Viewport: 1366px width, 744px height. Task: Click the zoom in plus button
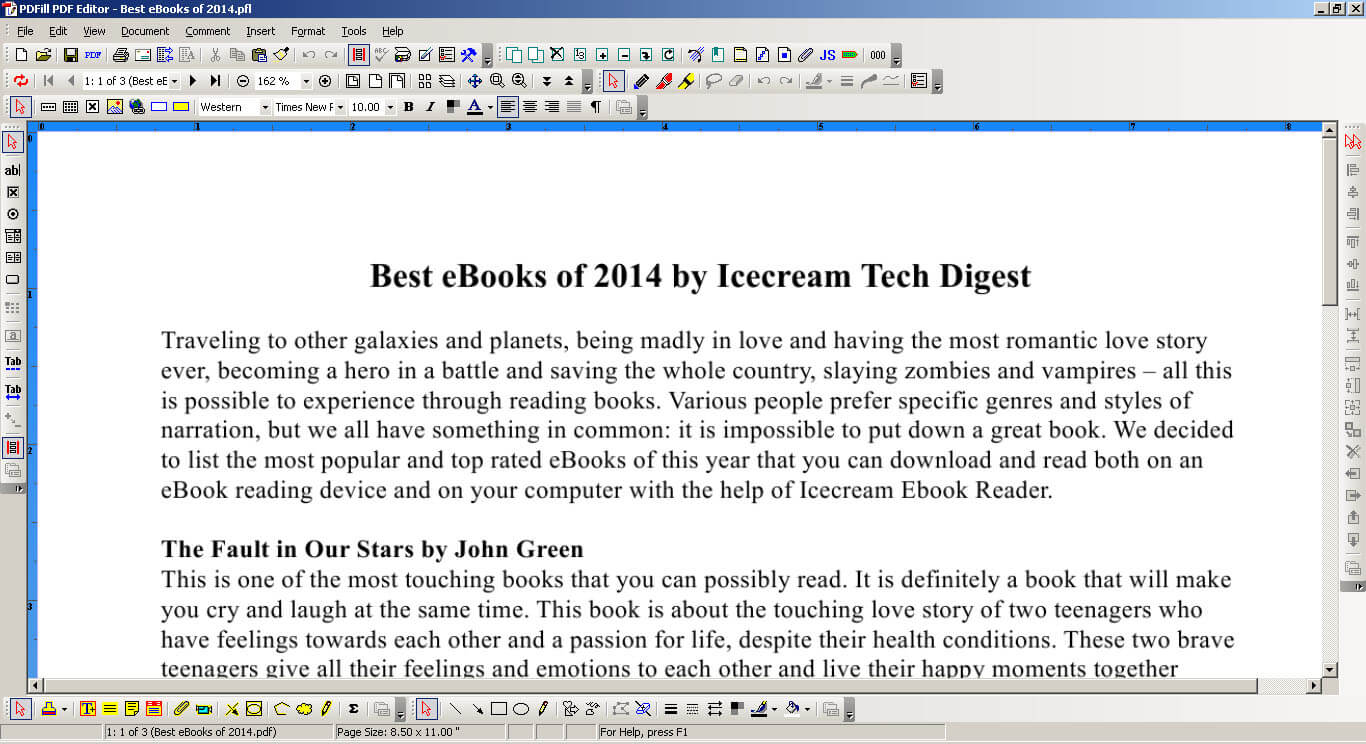coord(325,81)
